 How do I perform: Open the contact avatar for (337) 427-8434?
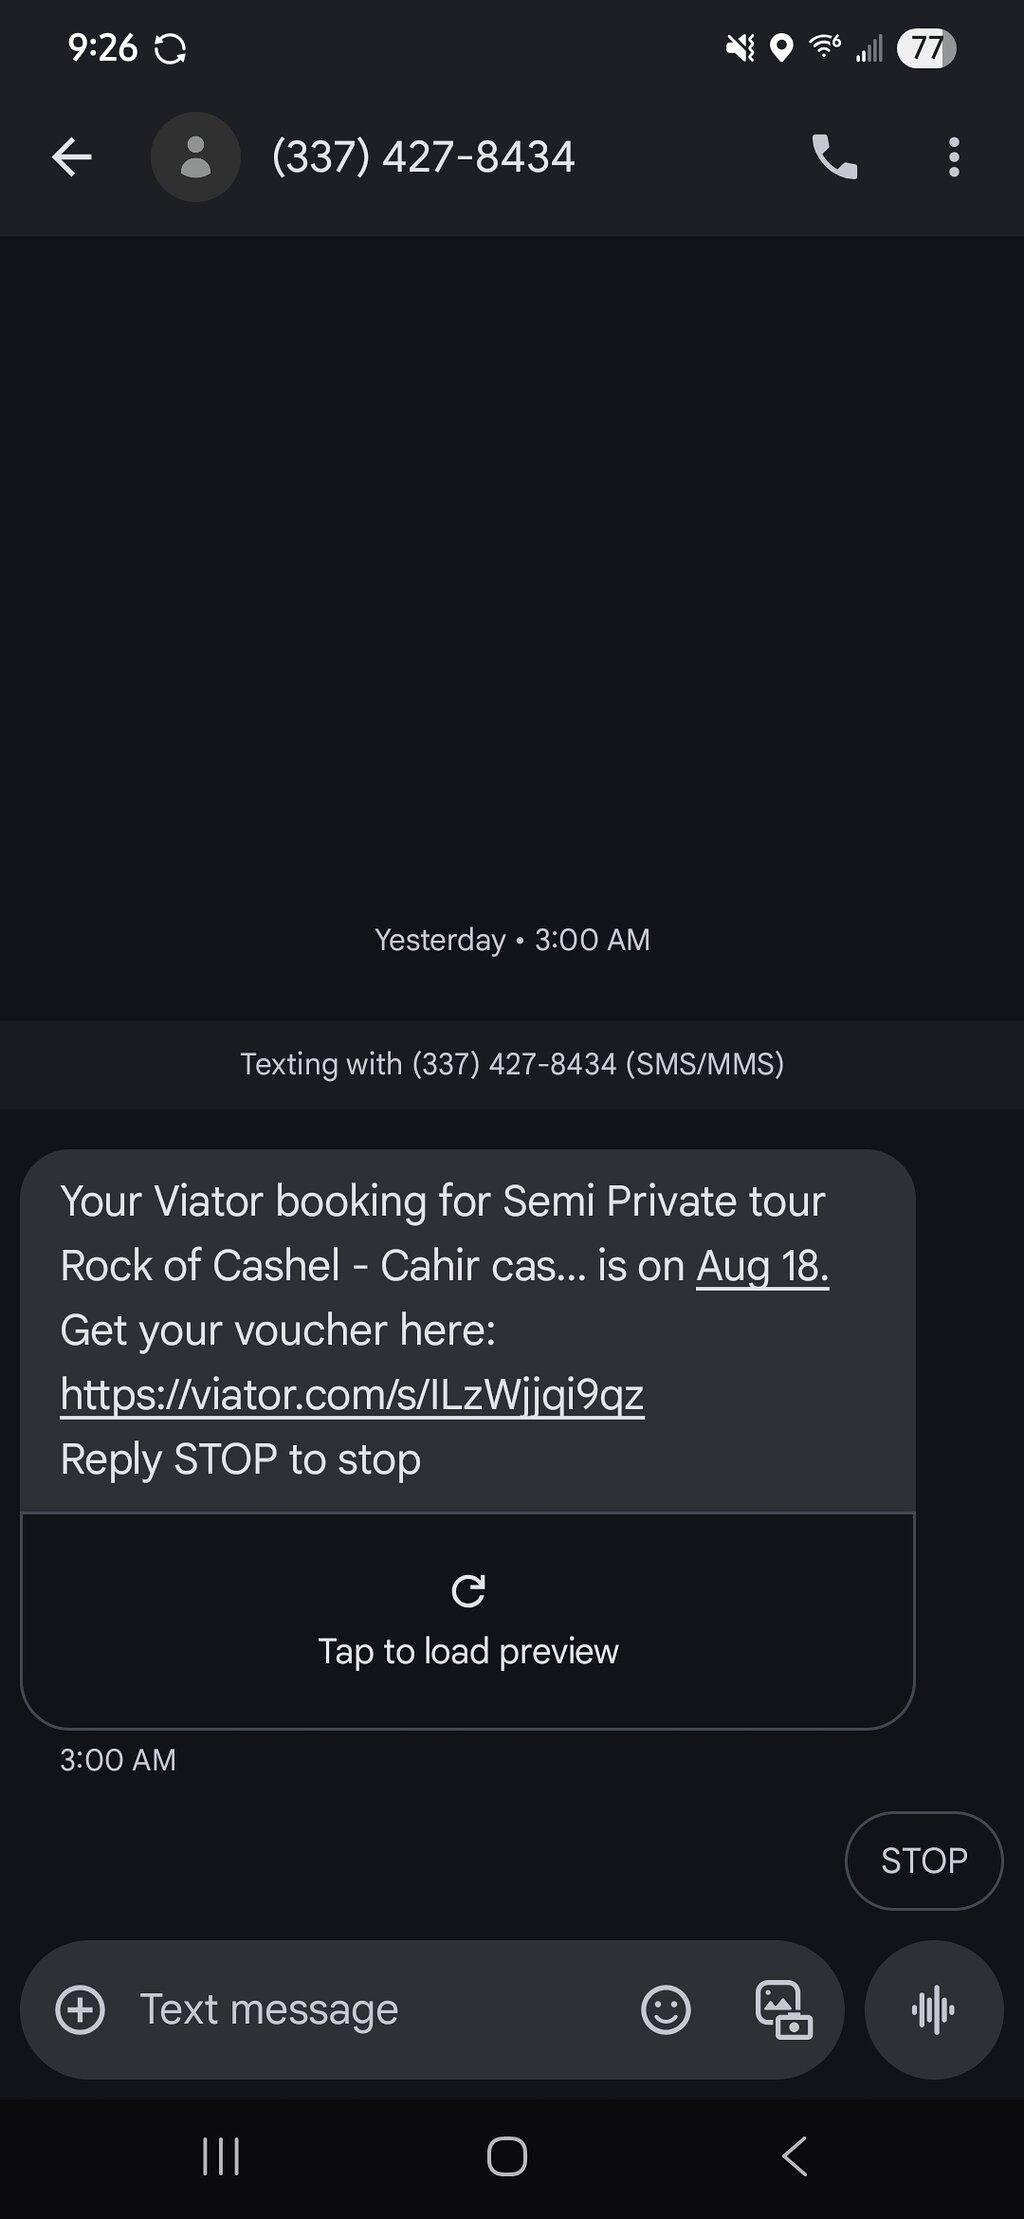click(x=195, y=157)
